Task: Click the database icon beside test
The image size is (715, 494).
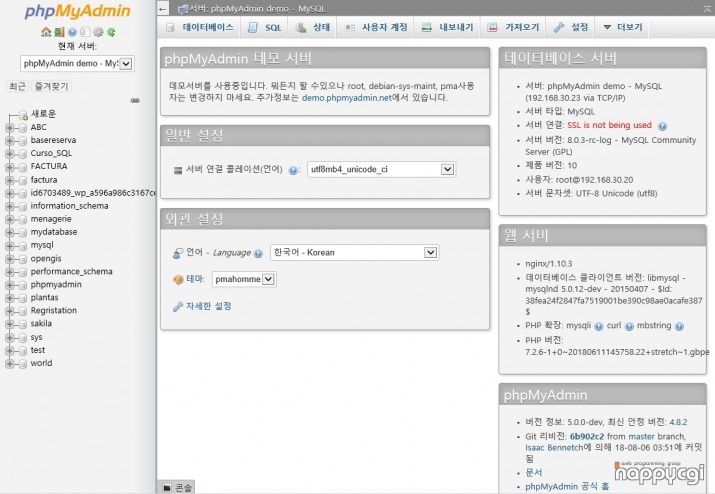Action: (x=23, y=351)
